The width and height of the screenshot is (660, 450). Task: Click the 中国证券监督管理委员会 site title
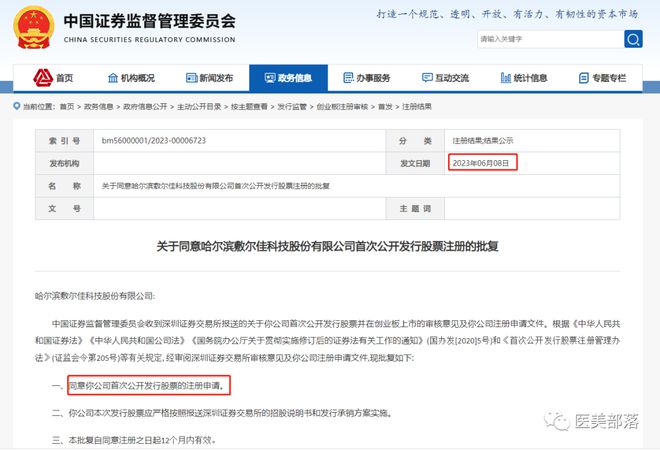tap(149, 21)
